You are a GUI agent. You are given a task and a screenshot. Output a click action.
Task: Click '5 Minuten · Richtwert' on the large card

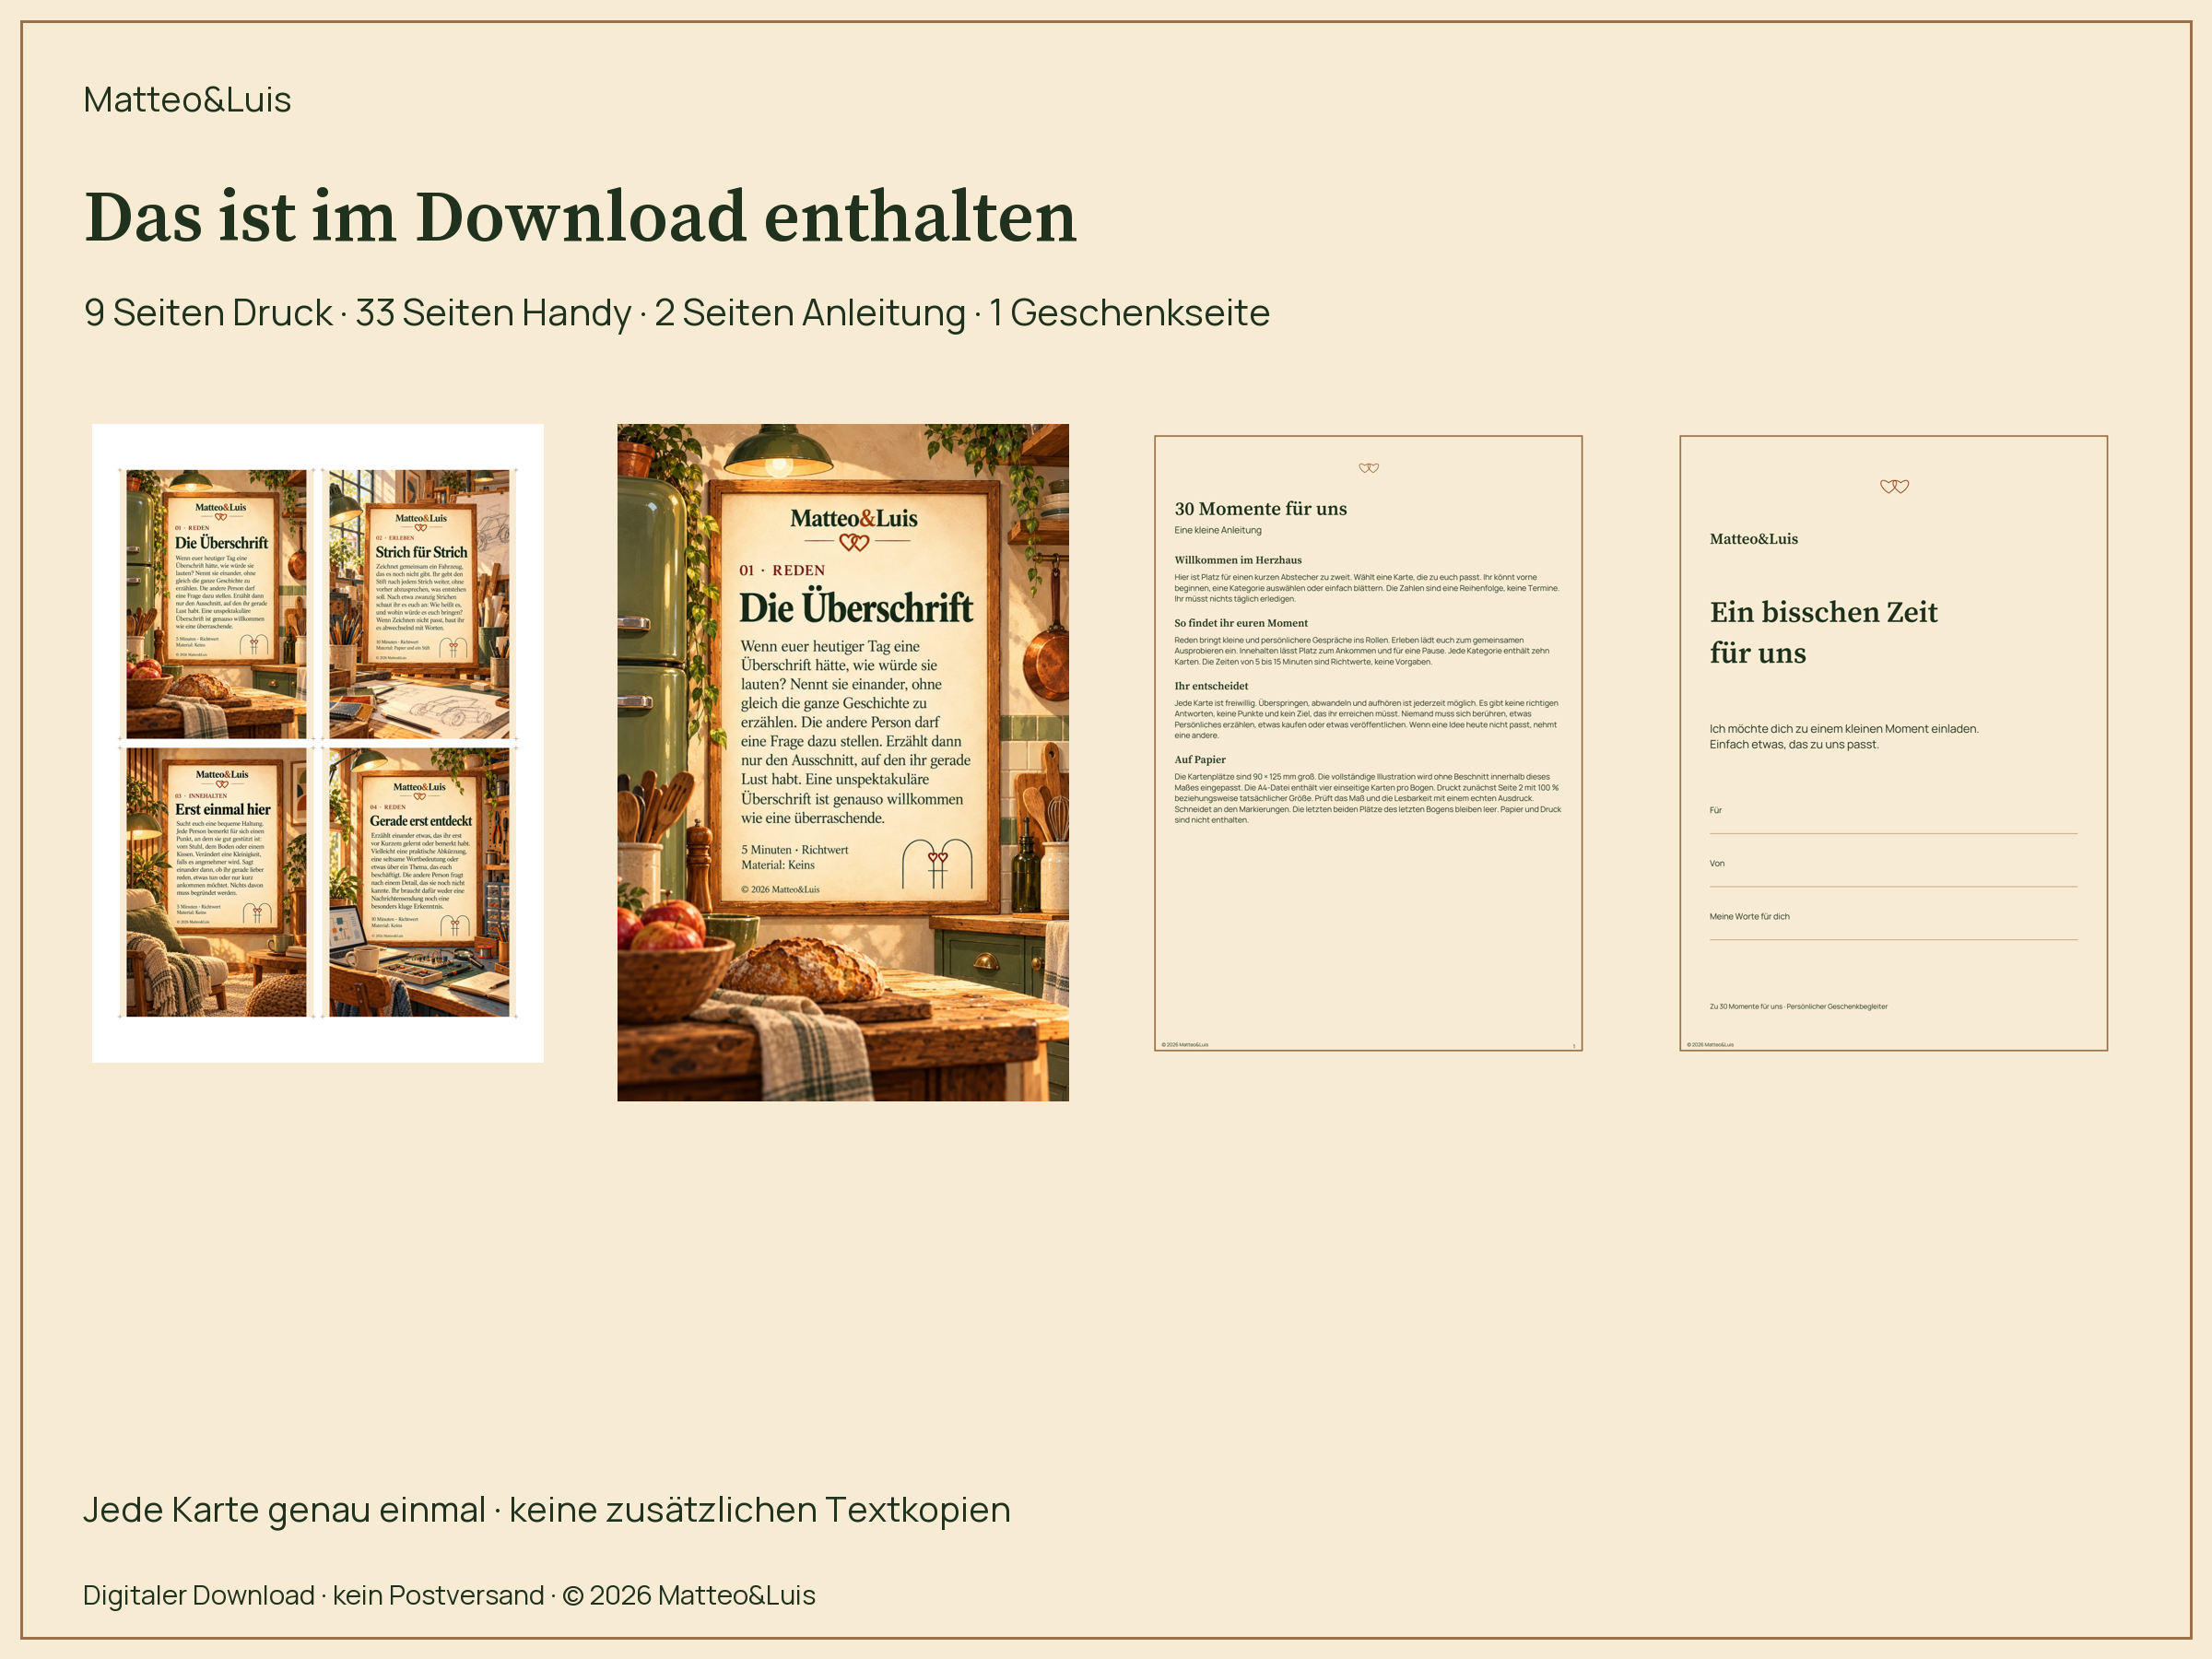click(x=794, y=850)
